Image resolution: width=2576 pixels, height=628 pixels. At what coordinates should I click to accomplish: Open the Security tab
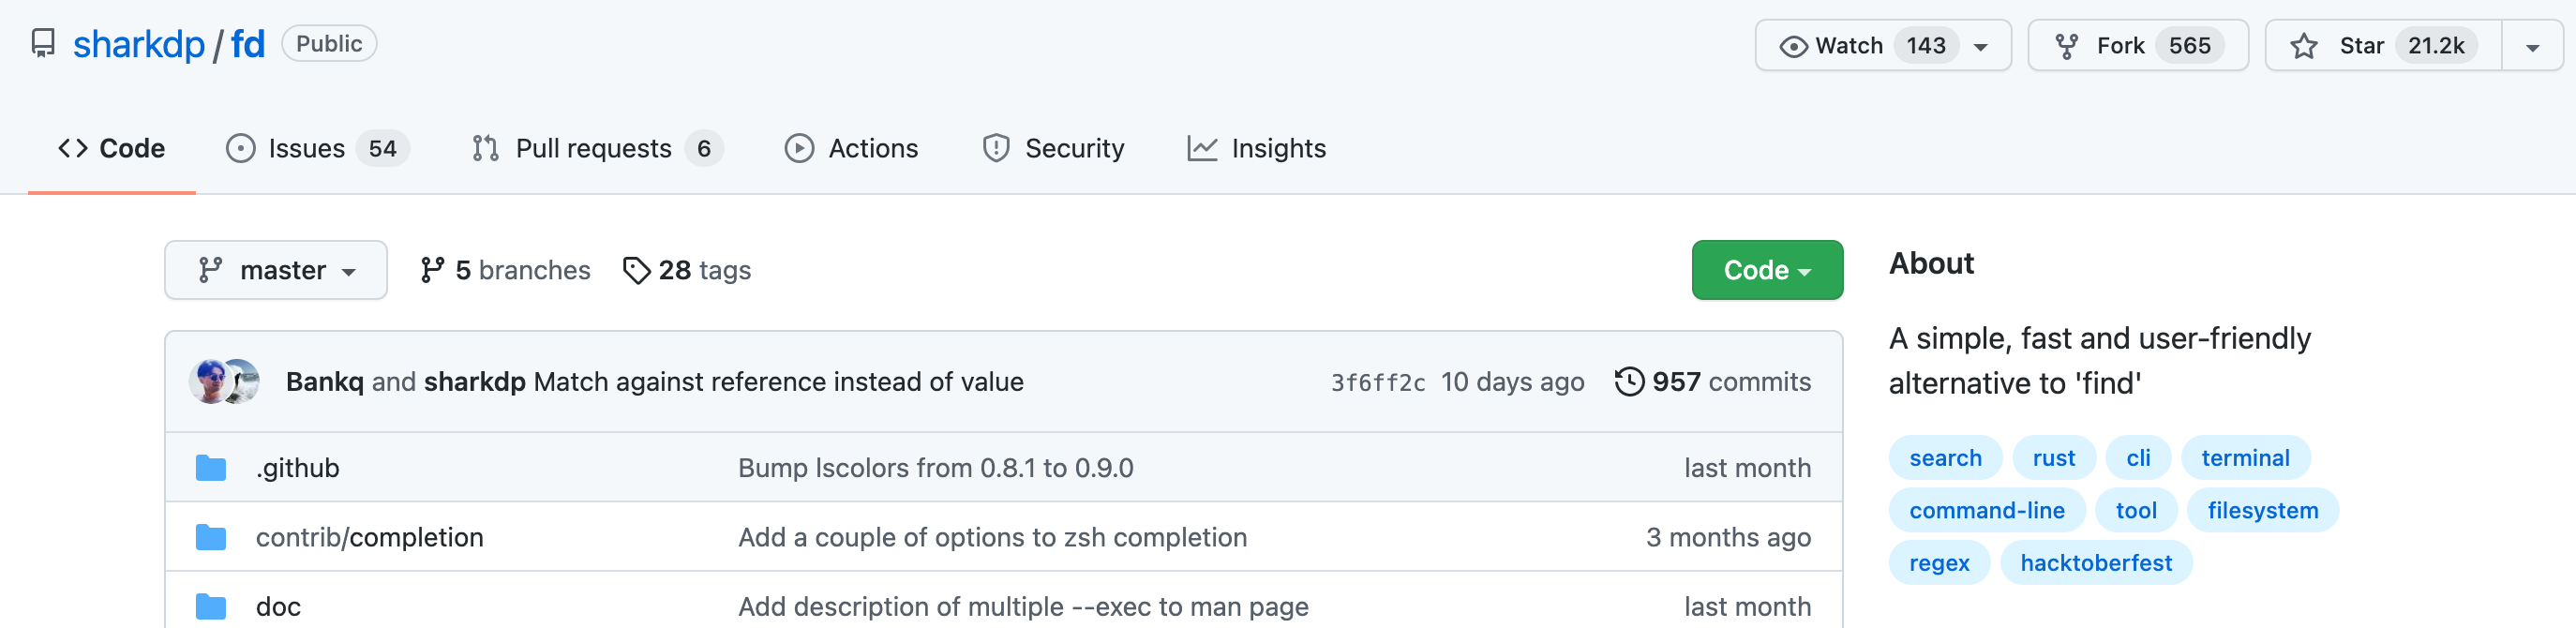1054,148
